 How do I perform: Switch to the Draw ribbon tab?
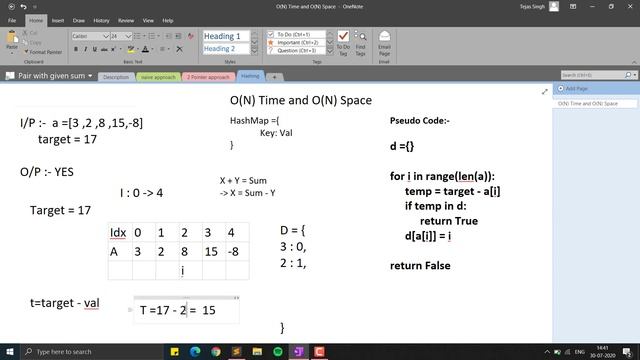pyautogui.click(x=79, y=20)
